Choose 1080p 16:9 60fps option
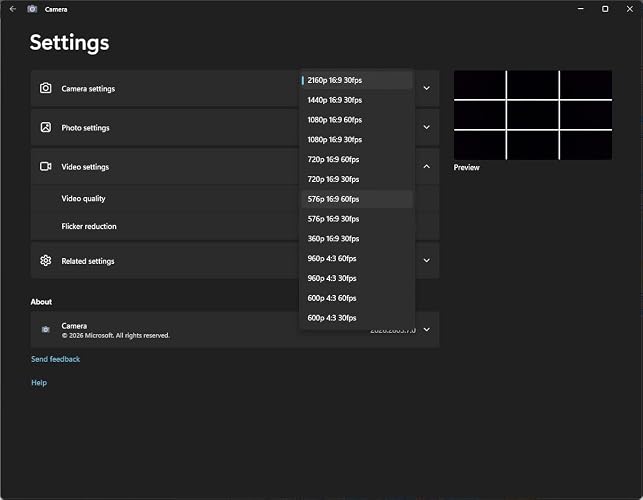This screenshot has width=643, height=500. click(356, 120)
